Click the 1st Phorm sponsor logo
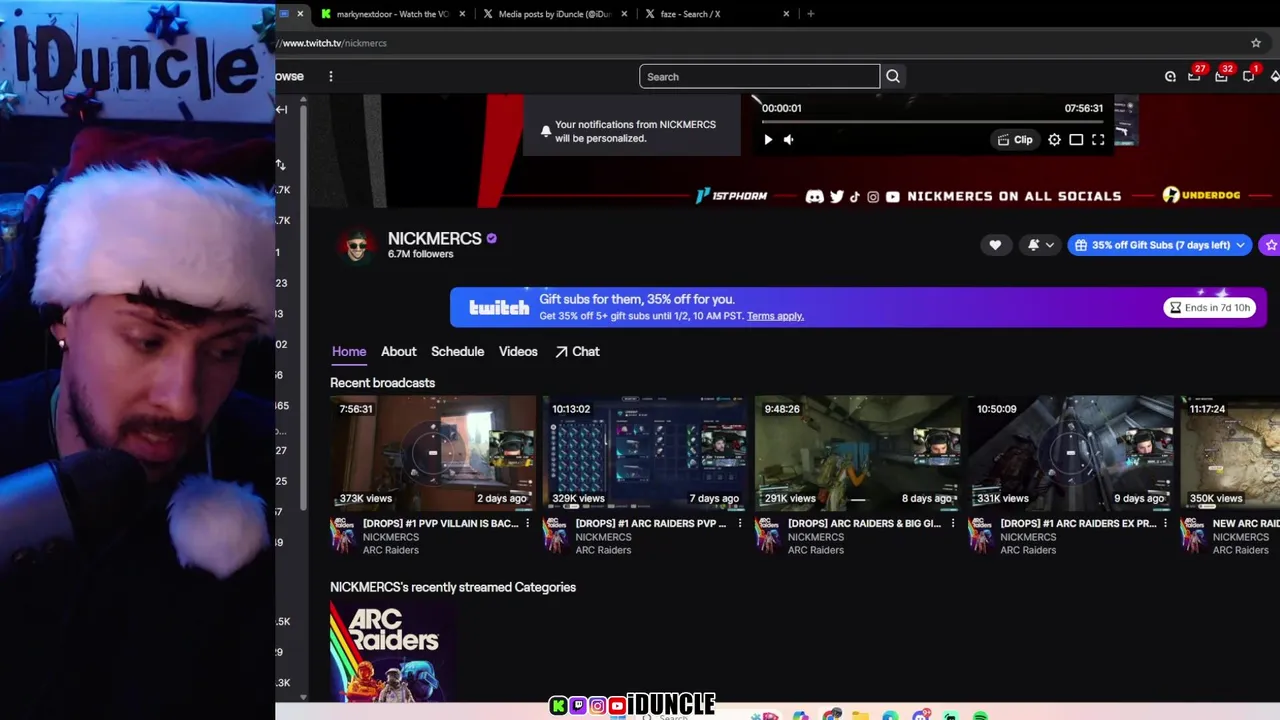 coord(731,196)
